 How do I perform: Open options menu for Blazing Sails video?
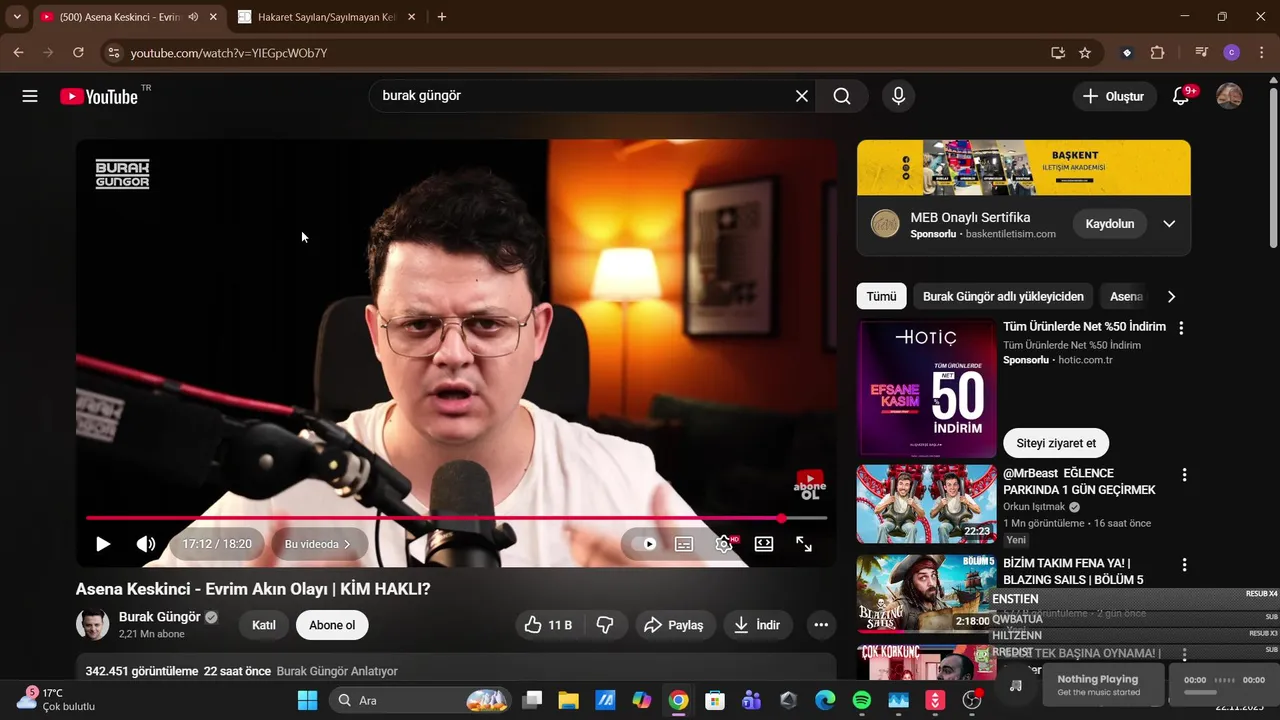[1185, 565]
